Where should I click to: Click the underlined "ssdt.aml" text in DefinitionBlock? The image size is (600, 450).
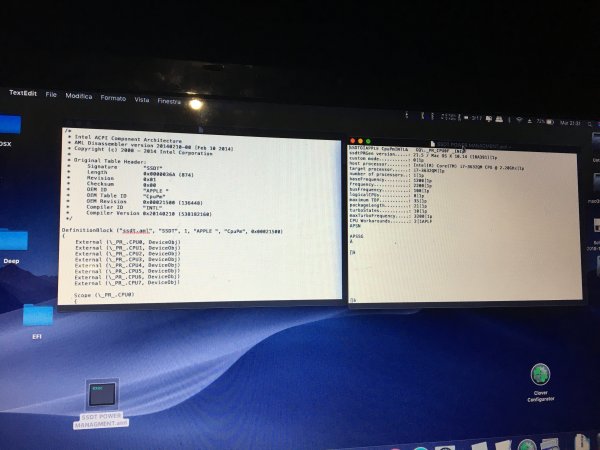pos(136,231)
